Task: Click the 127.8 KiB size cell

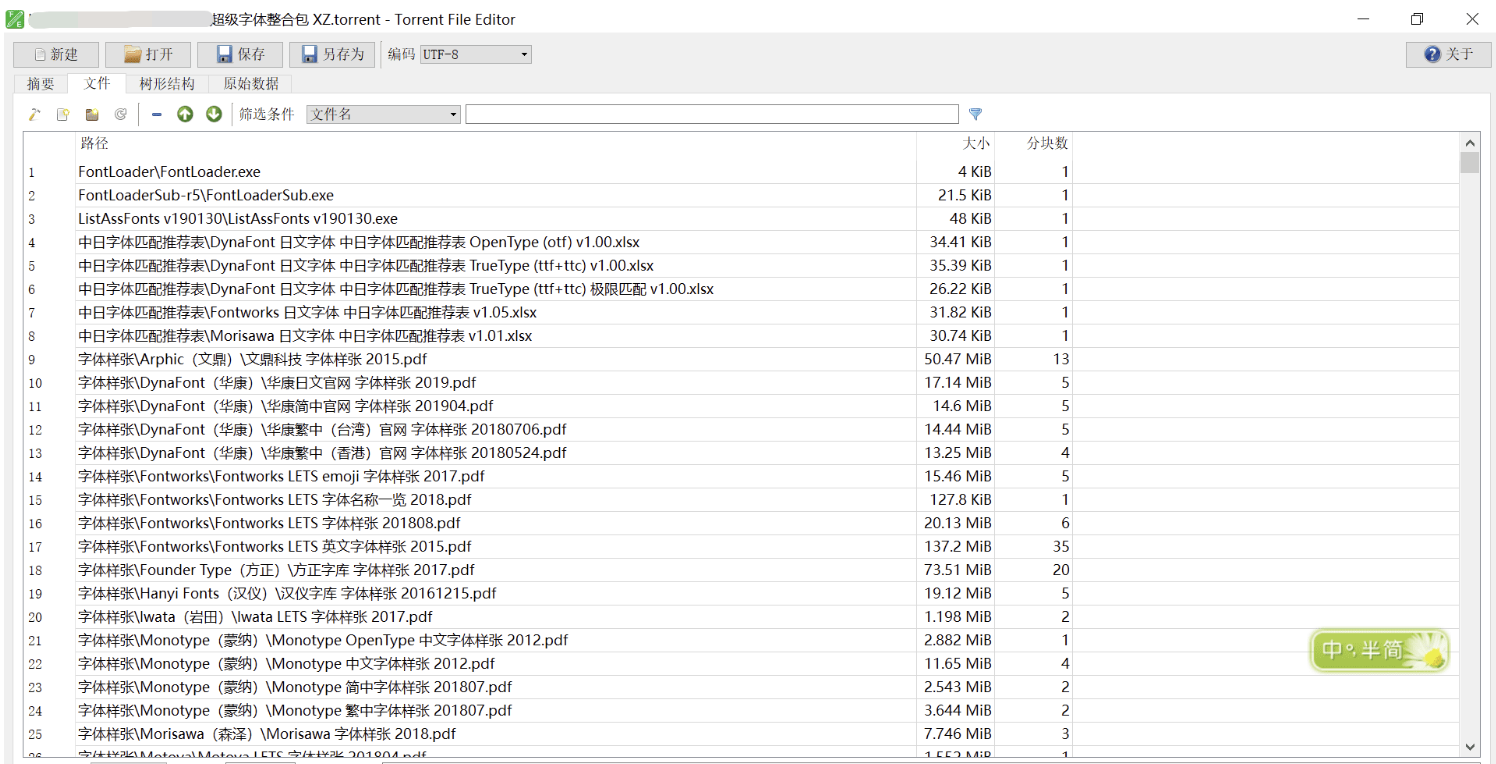Action: tap(956, 499)
